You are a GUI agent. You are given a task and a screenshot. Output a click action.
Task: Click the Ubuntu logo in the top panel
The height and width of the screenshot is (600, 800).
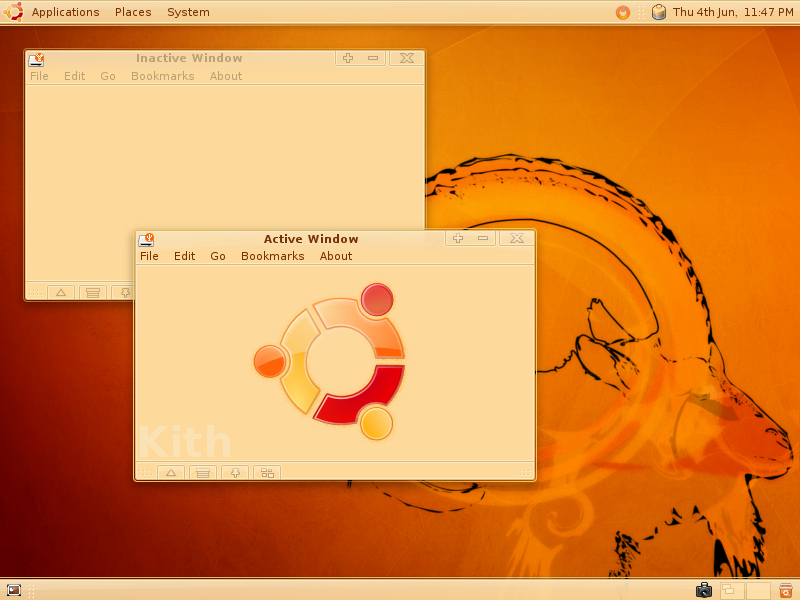[13, 12]
